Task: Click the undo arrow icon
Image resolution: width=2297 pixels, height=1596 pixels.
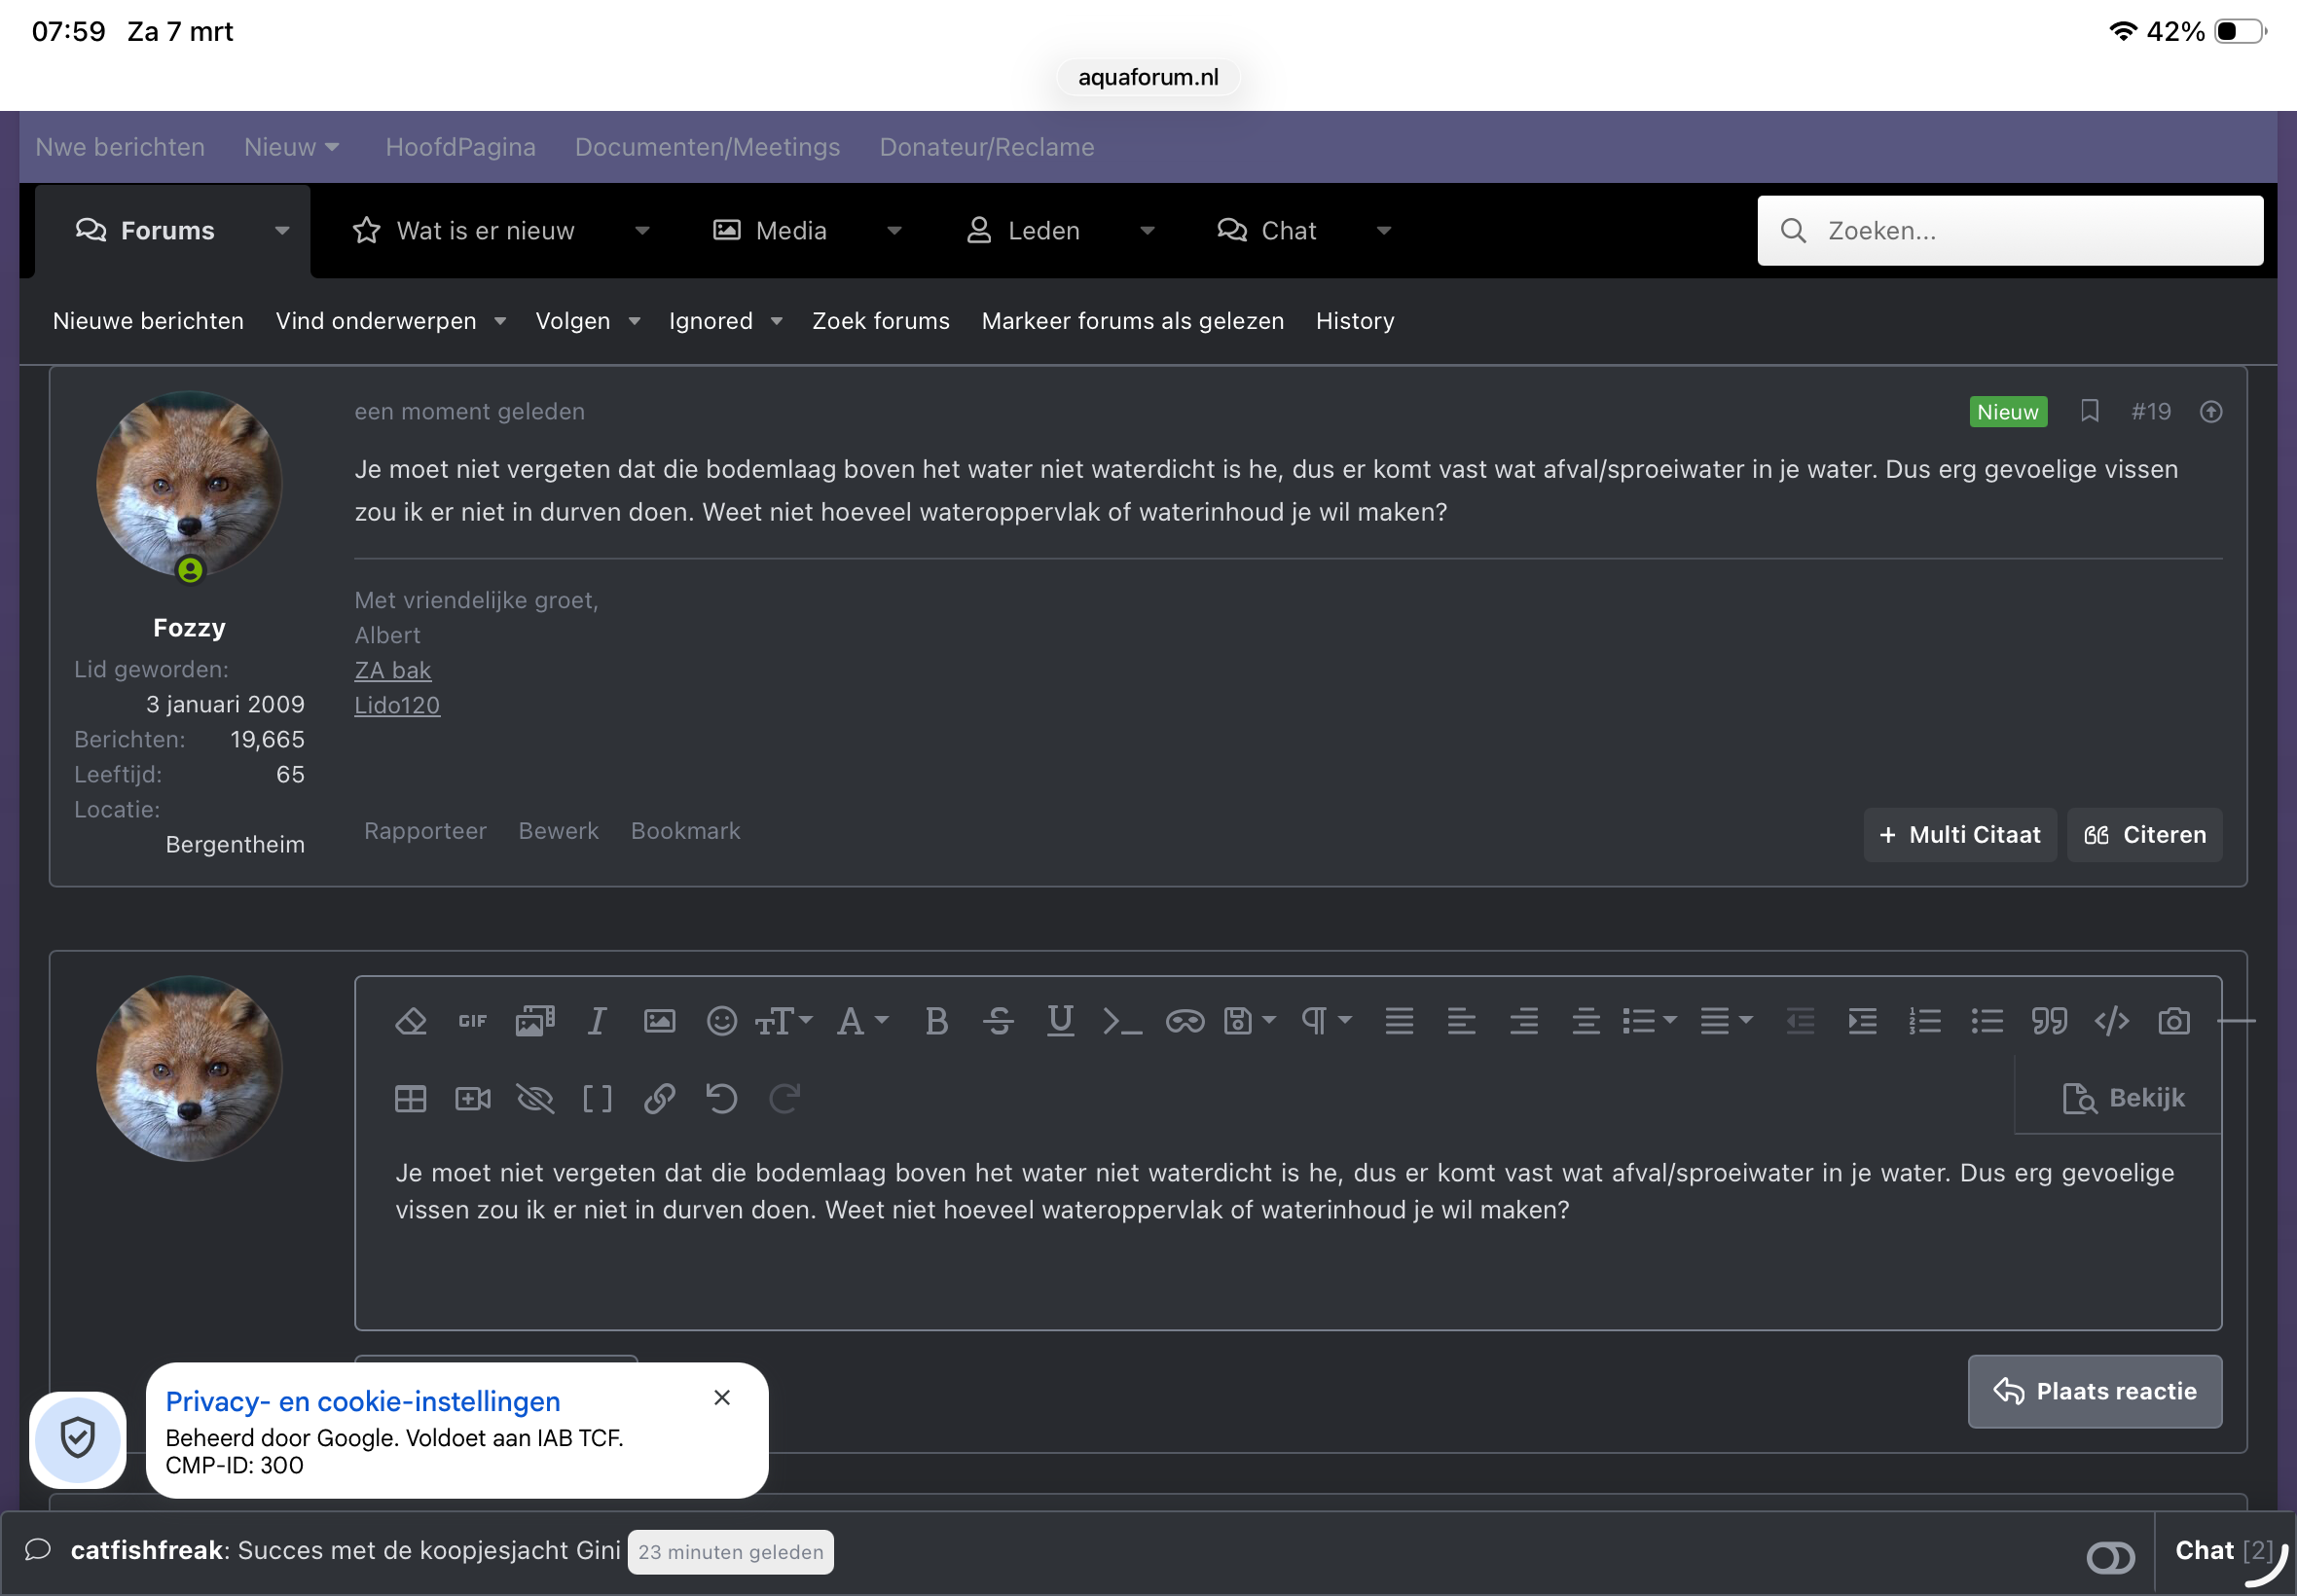Action: 721,1099
